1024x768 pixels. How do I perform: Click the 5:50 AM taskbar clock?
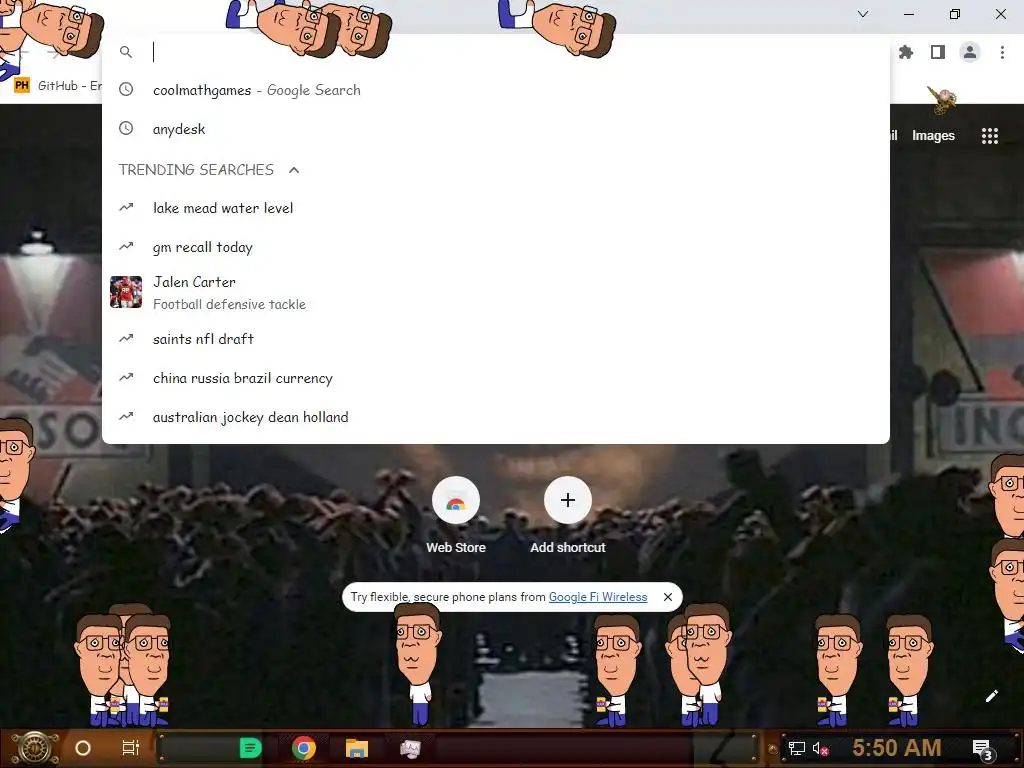(x=896, y=748)
